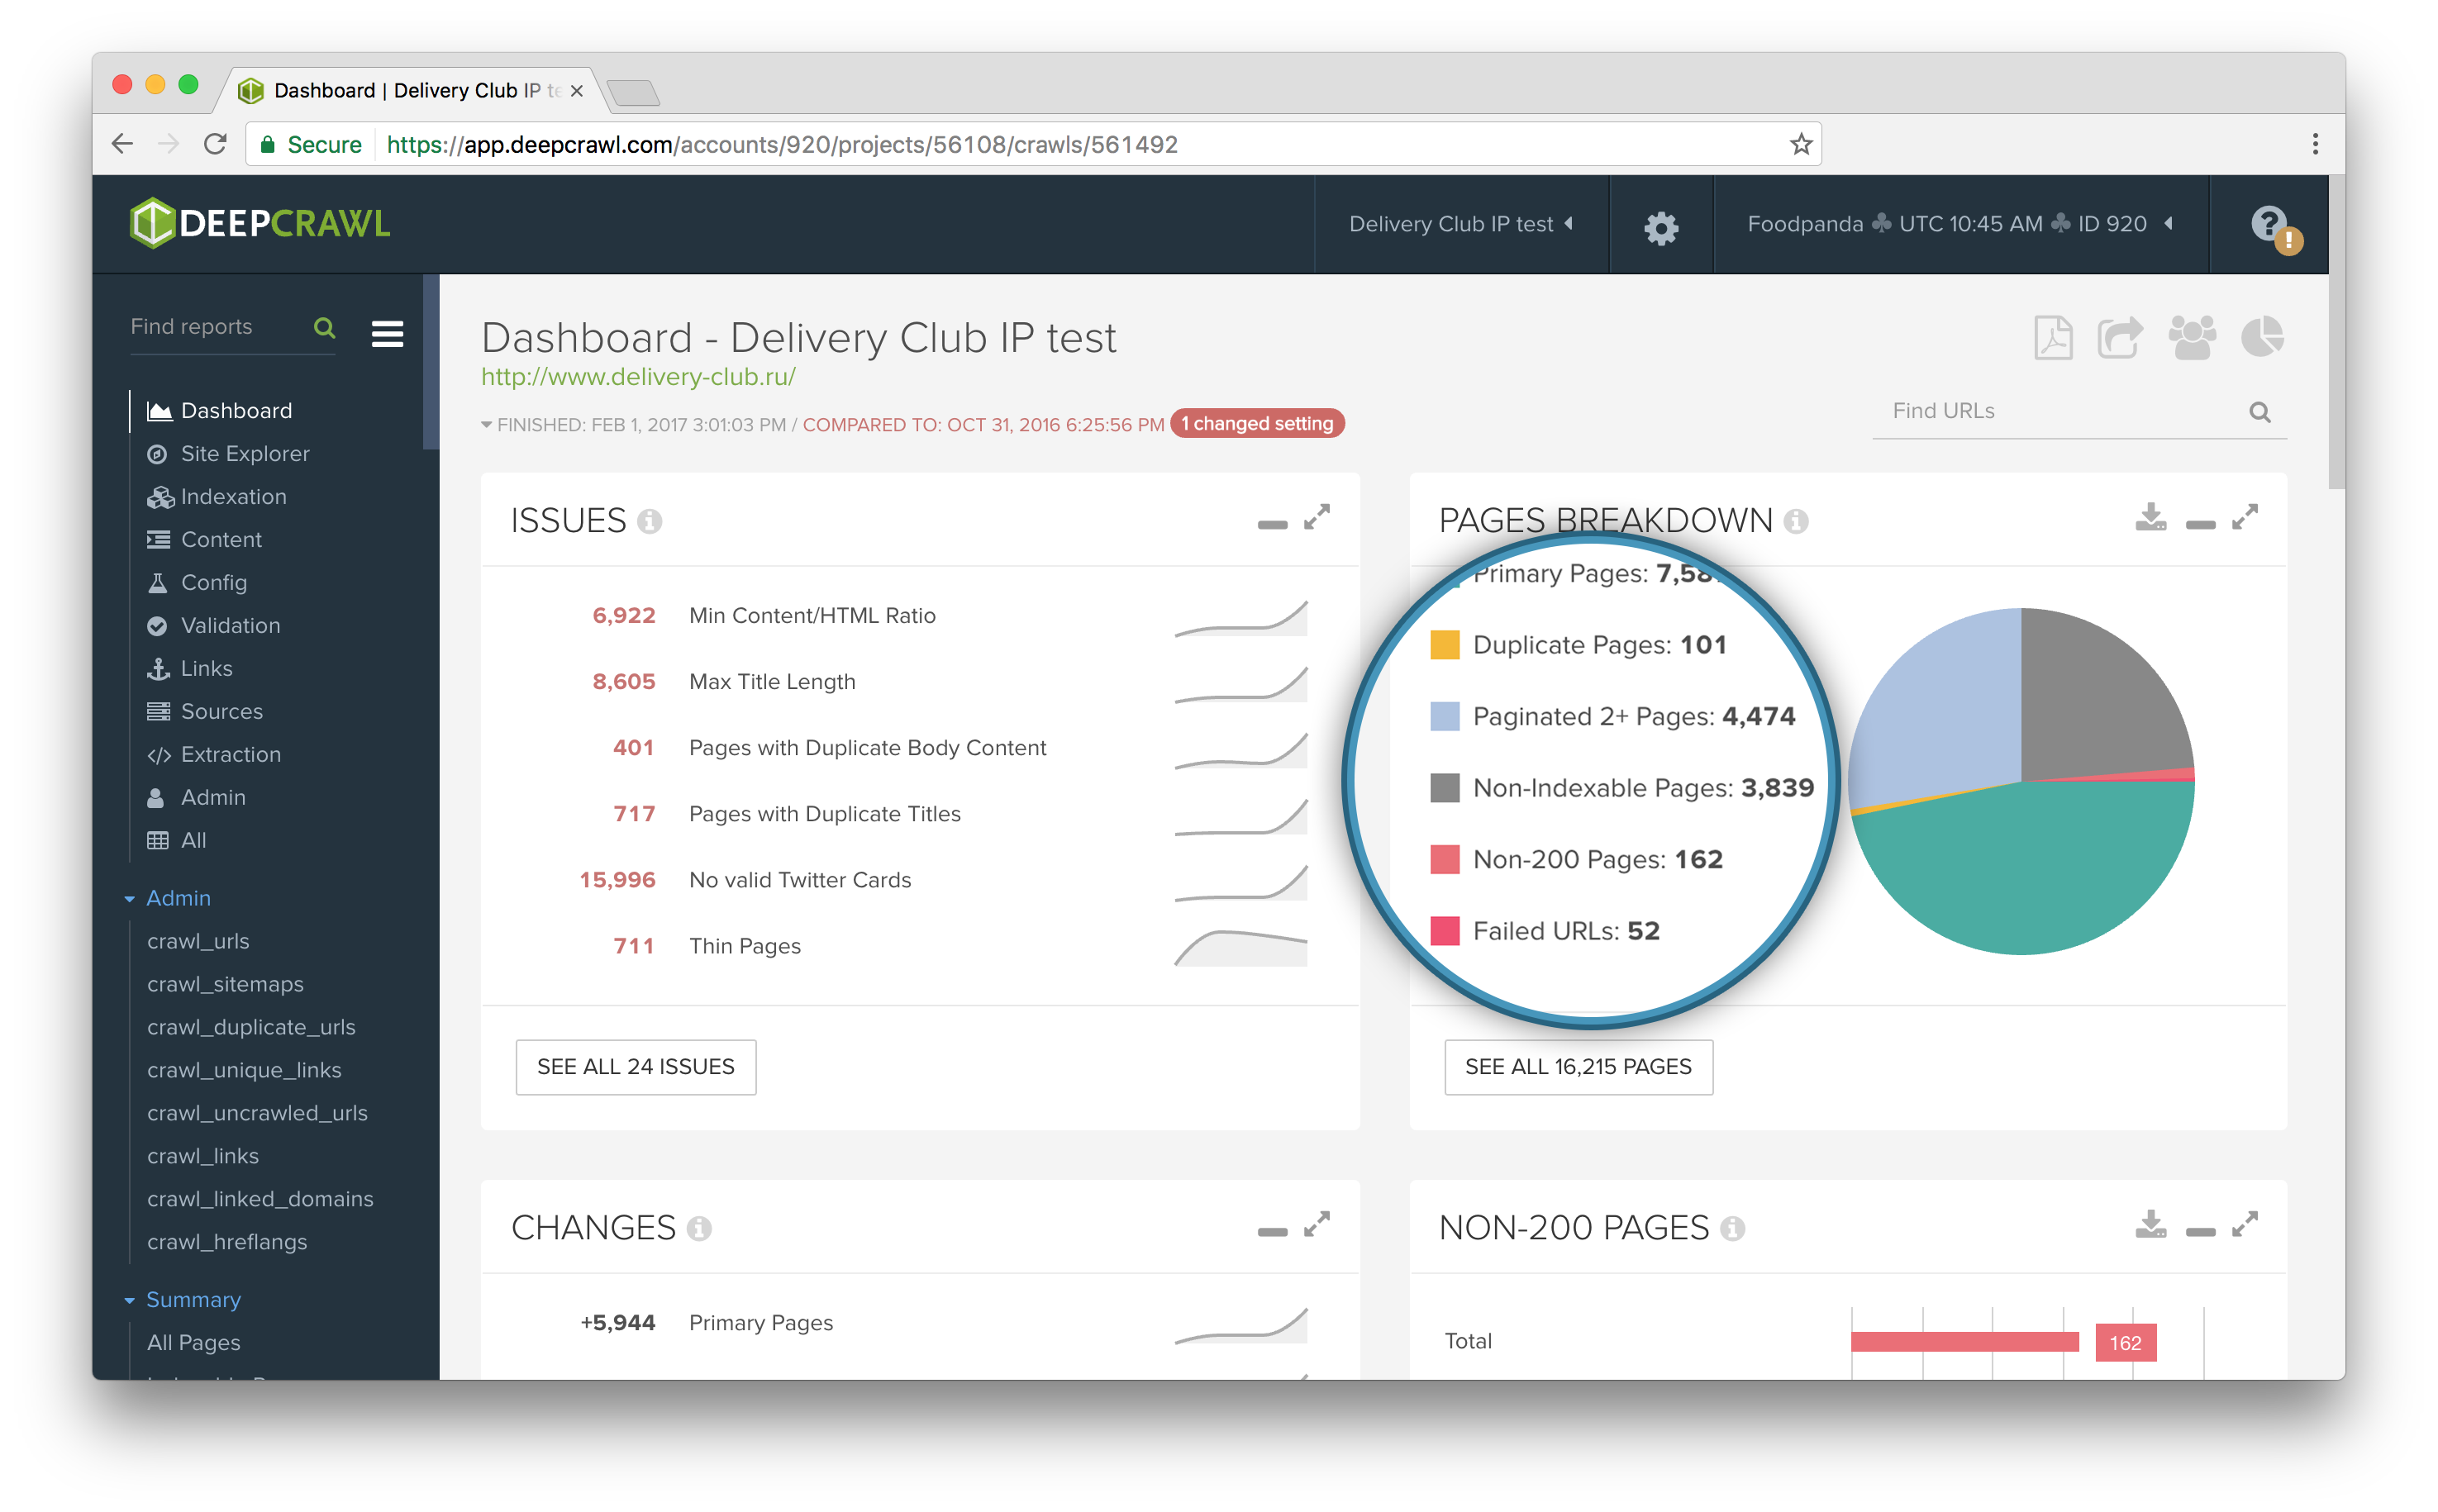Open the All Pages summary report
The height and width of the screenshot is (1512, 2438).
(x=193, y=1343)
